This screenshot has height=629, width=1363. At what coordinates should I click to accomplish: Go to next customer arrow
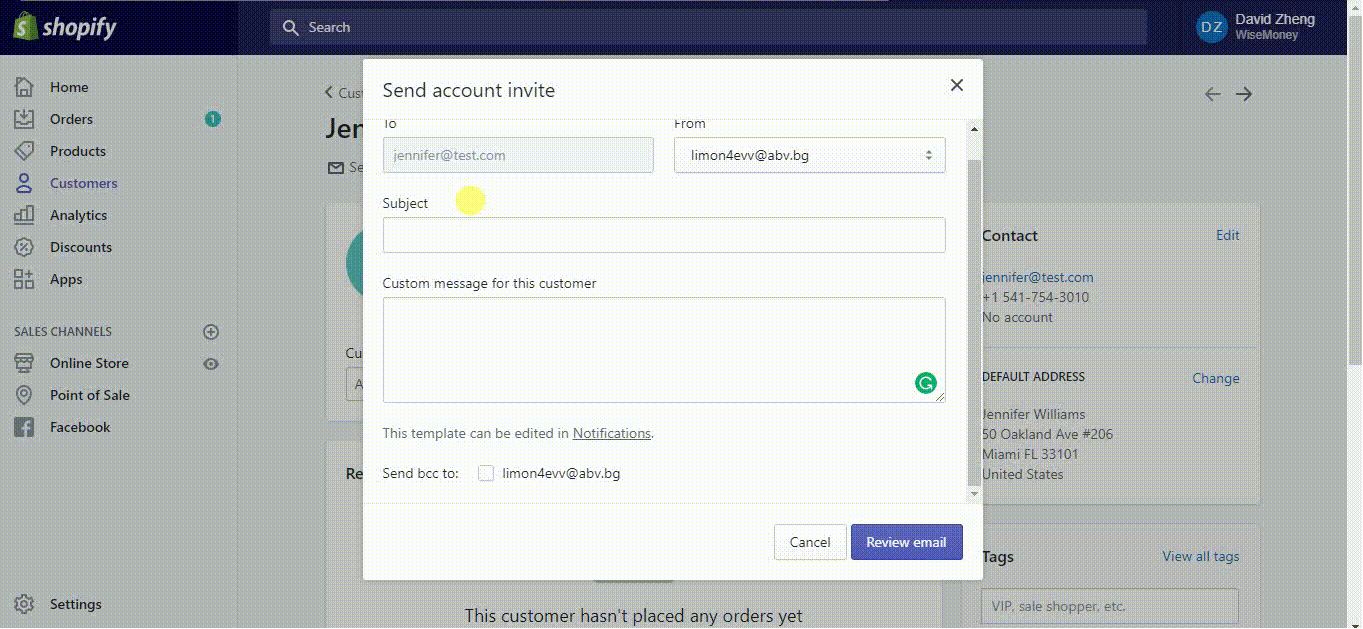1244,94
